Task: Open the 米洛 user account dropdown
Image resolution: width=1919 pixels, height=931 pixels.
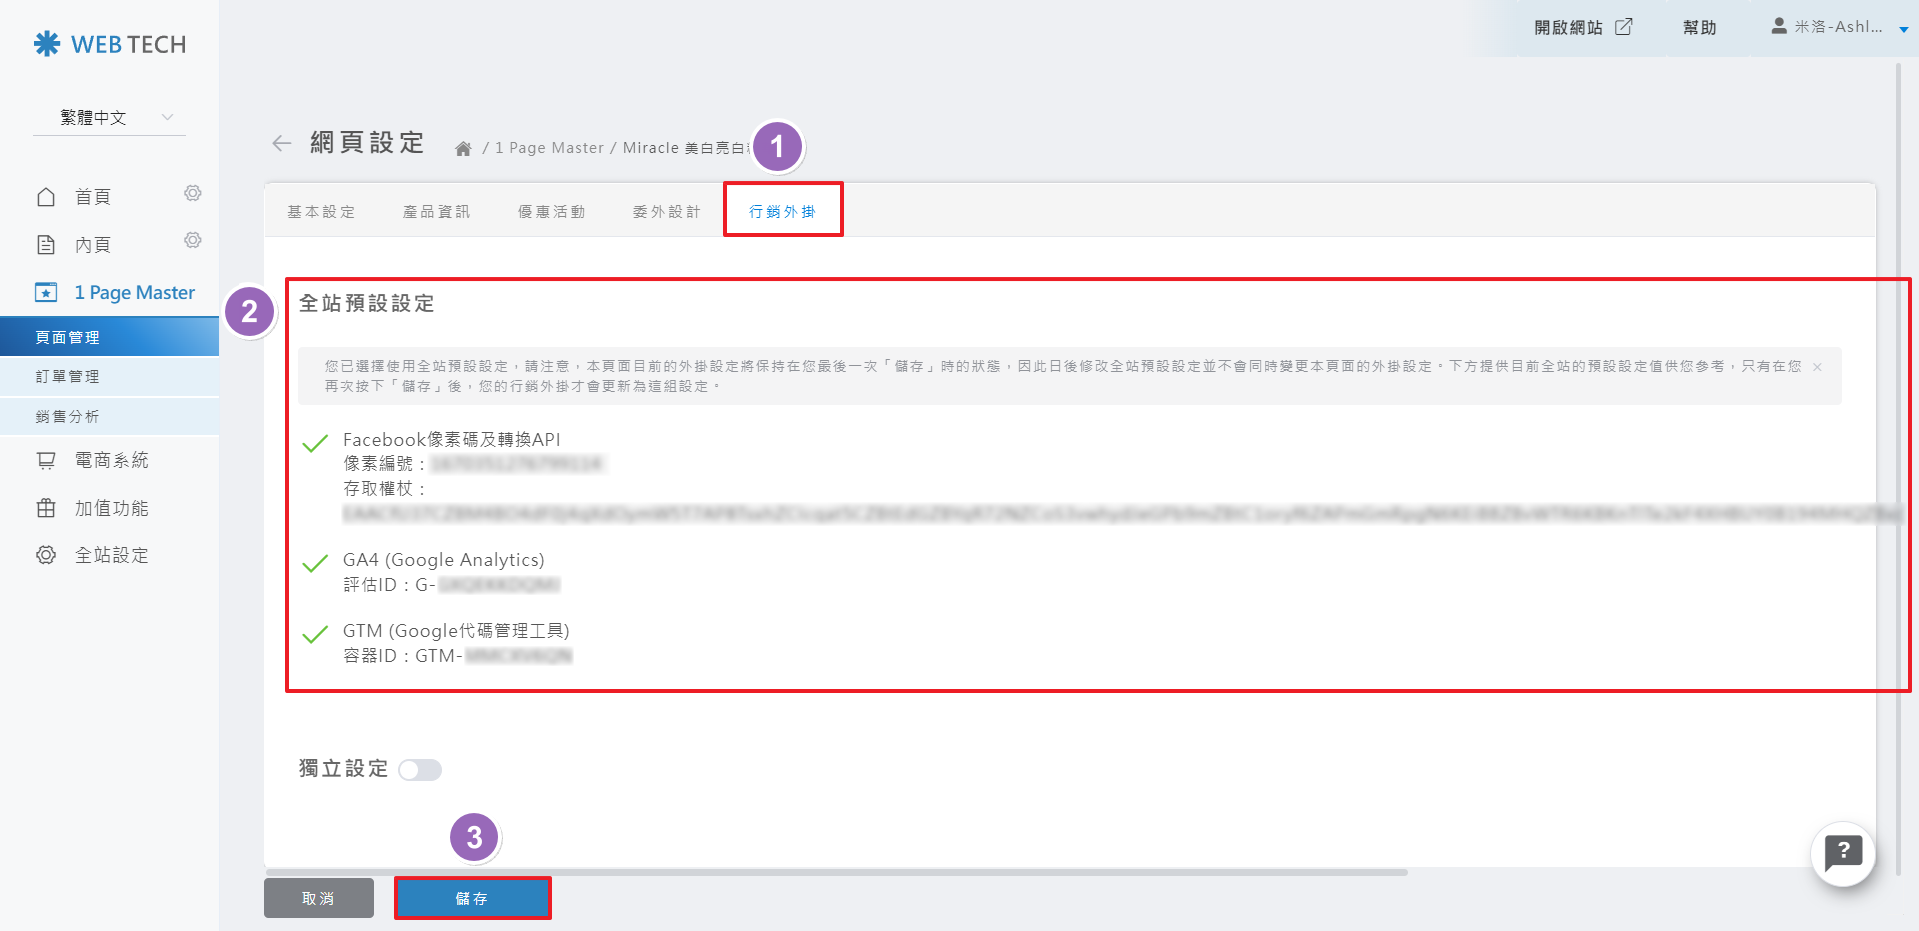Action: (1839, 27)
